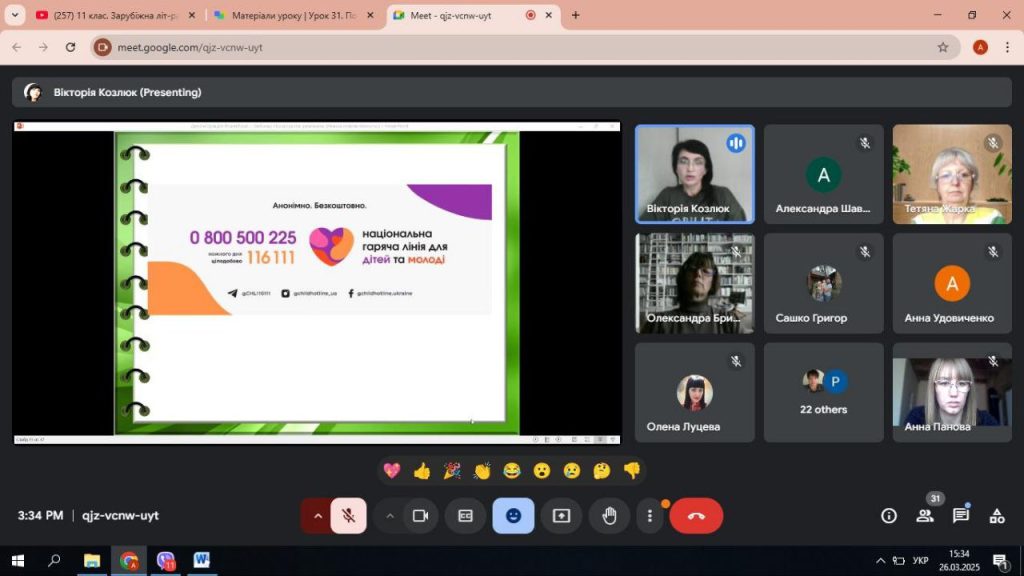Close the emoji reactions bar
The image size is (1024, 576).
(513, 516)
